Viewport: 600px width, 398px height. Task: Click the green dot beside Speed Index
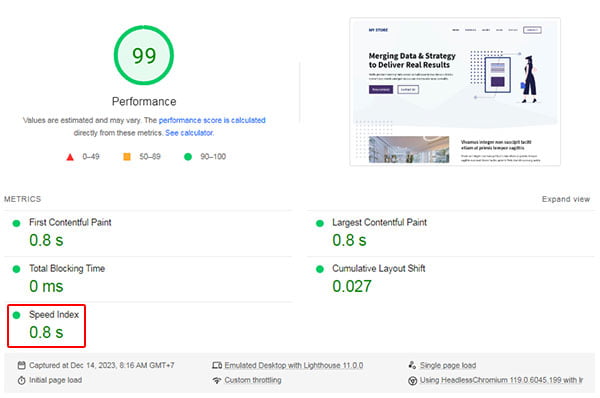(x=16, y=315)
